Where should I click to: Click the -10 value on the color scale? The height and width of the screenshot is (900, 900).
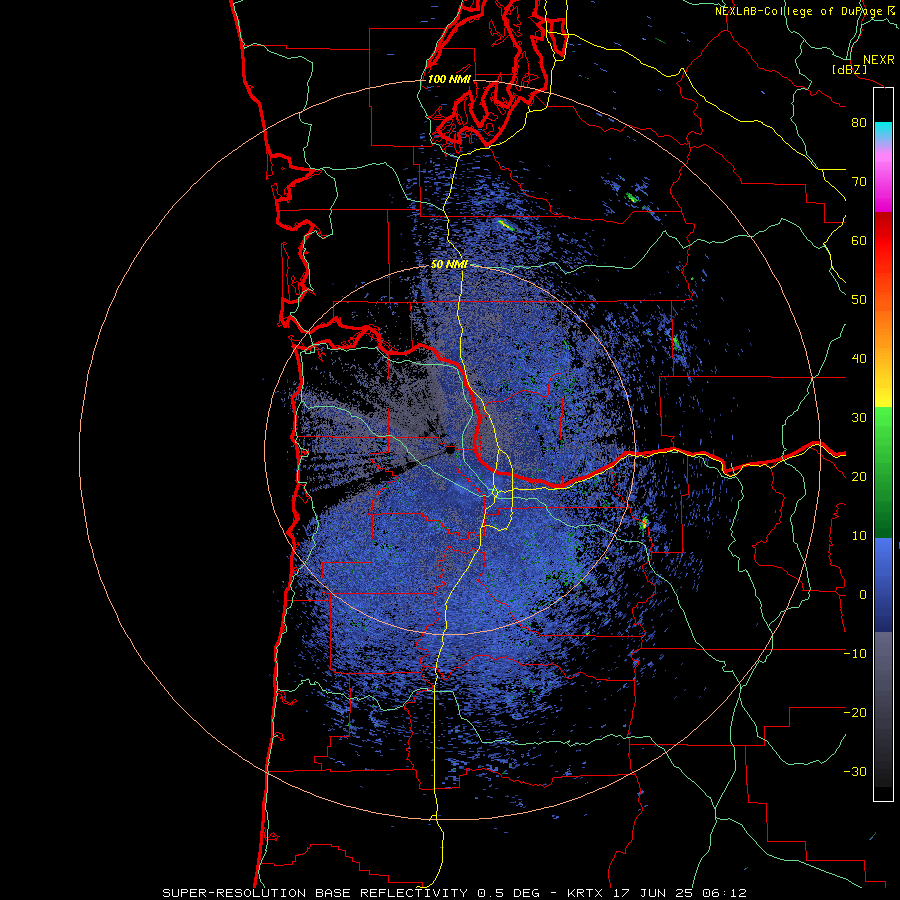(x=855, y=654)
